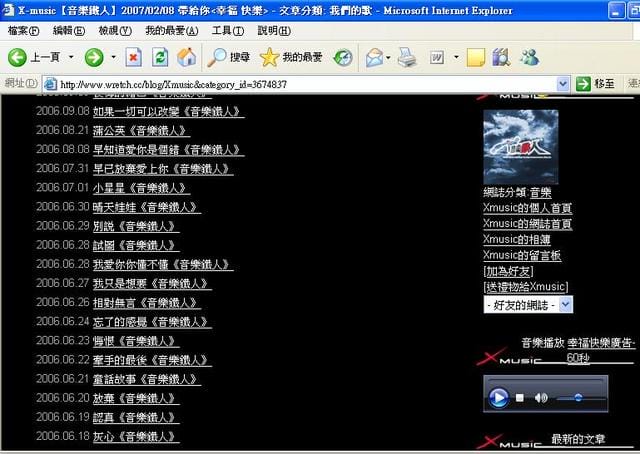The height and width of the screenshot is (454, 640).
Task: Open the 工具 (Tools) menu
Action: 228,31
